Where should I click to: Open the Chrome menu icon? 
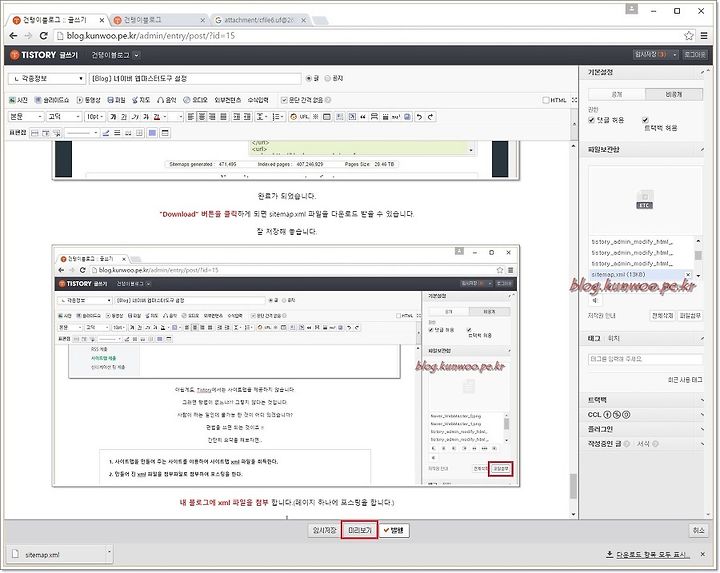click(703, 36)
